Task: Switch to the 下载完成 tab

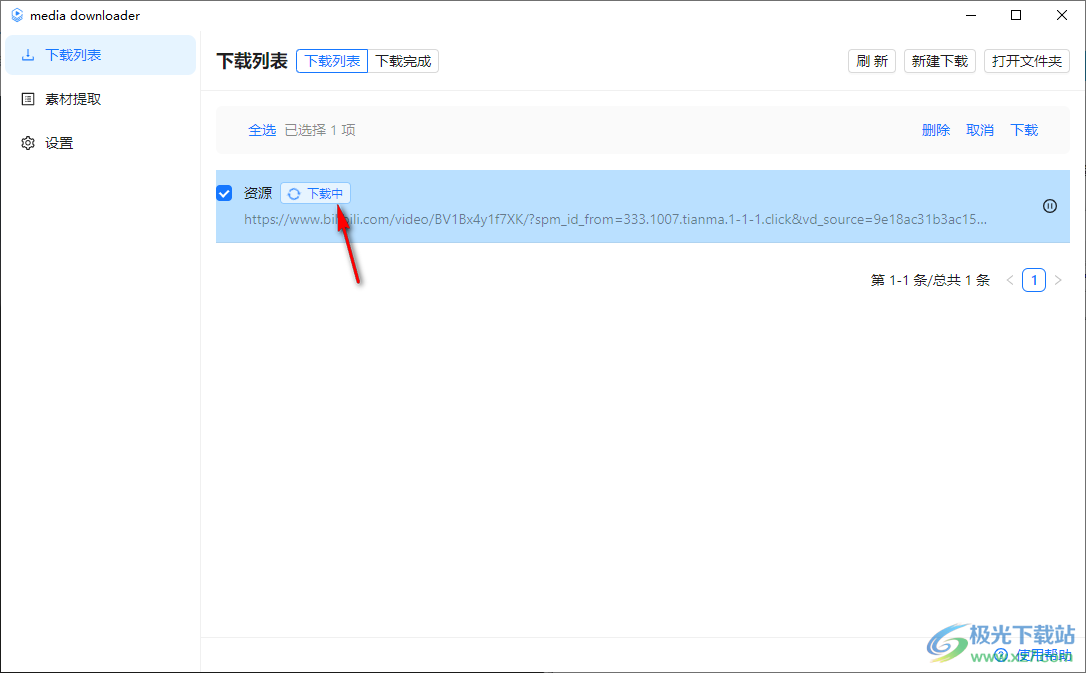Action: point(403,61)
